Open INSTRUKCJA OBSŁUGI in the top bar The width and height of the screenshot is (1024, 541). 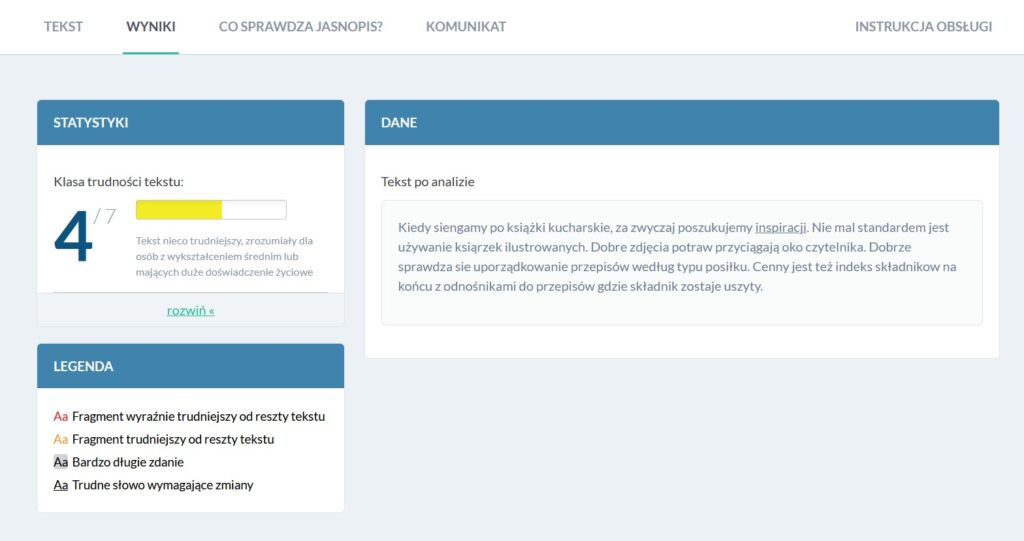click(923, 27)
